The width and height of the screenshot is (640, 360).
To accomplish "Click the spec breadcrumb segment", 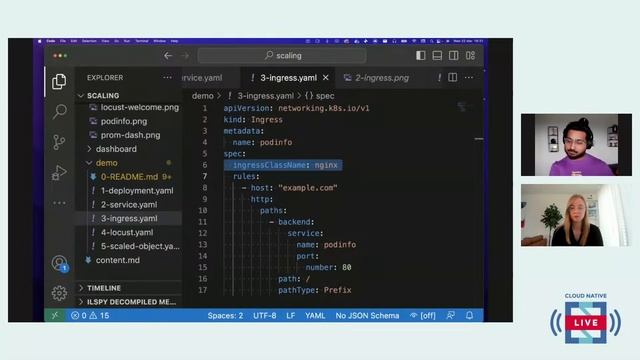I will 320,96.
